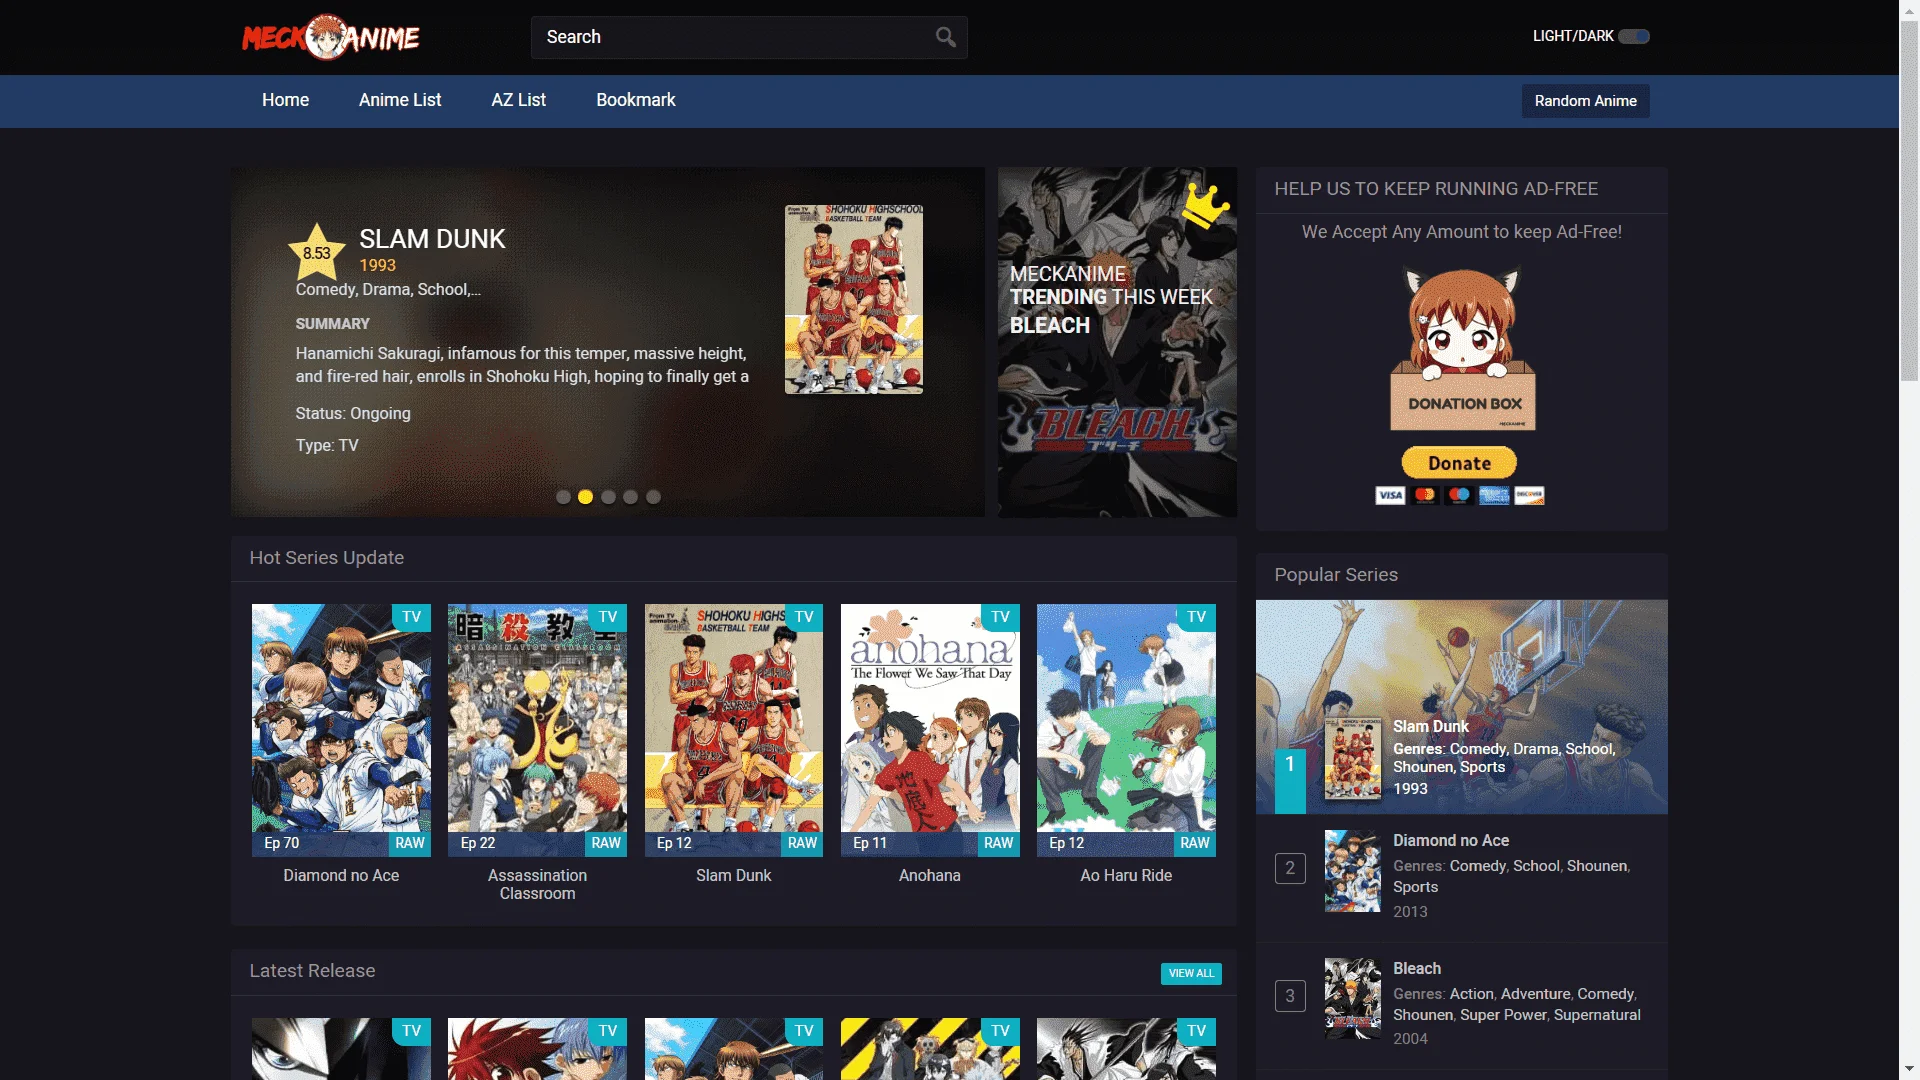1920x1080 pixels.
Task: Click the Assassination Classroom title link
Action: 537,884
